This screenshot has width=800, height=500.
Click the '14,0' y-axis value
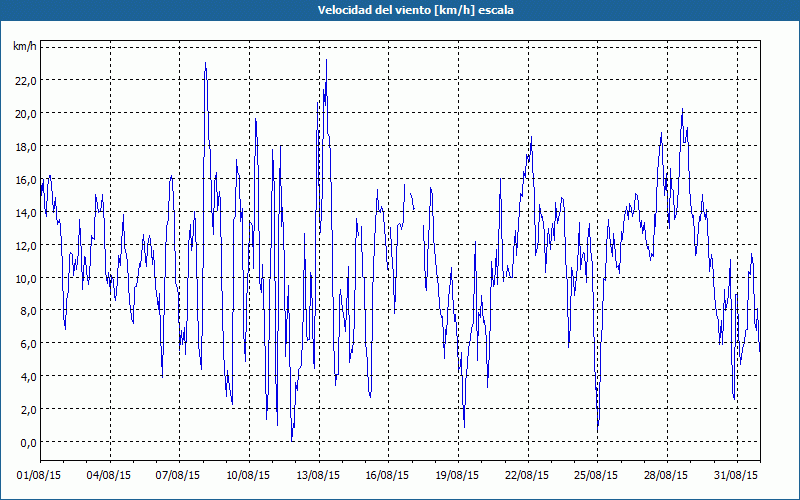[26, 213]
